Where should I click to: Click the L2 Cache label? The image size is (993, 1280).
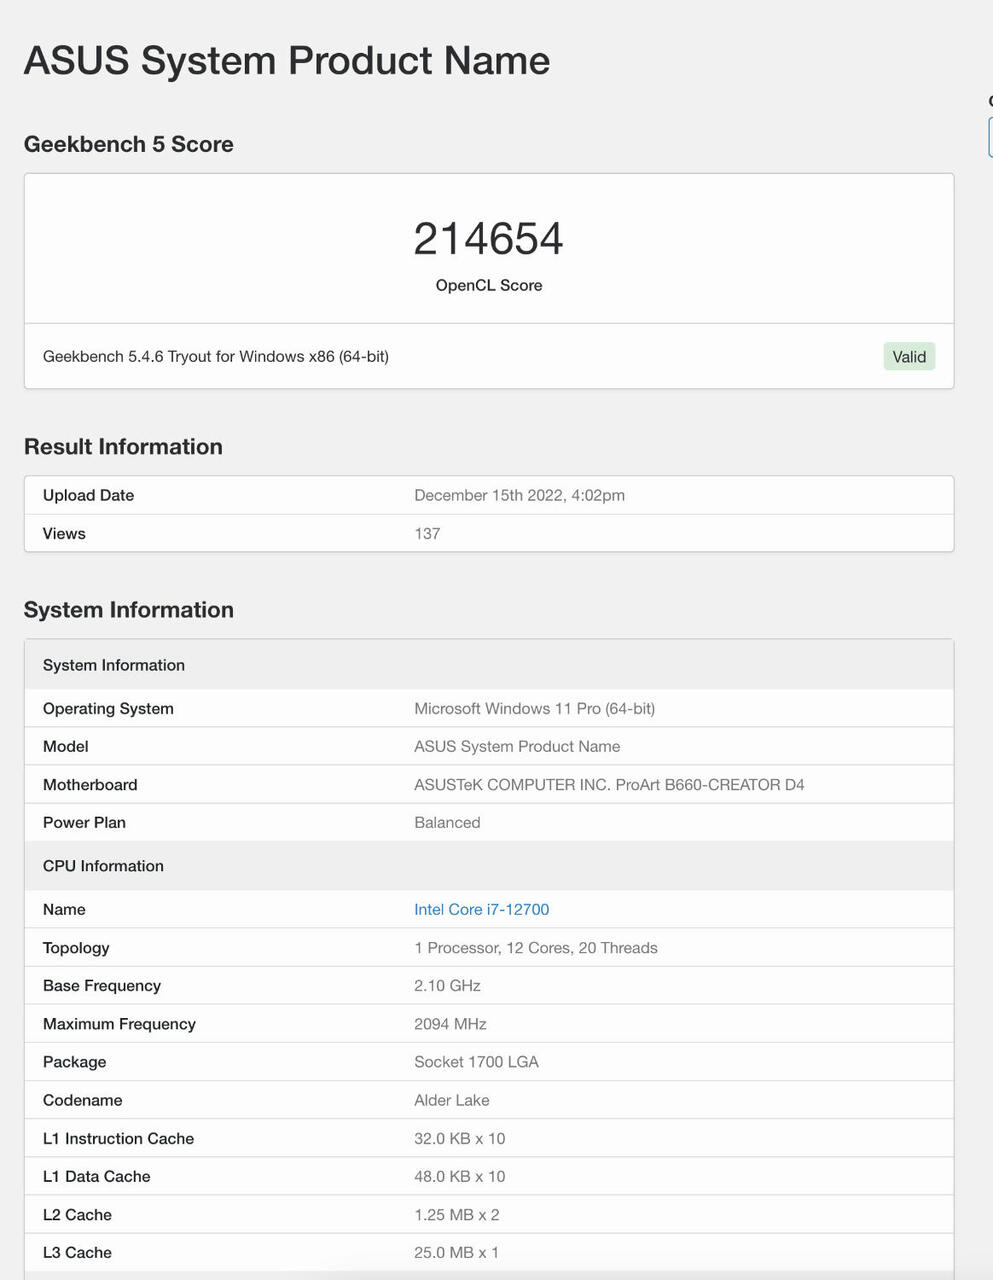pyautogui.click(x=77, y=1215)
